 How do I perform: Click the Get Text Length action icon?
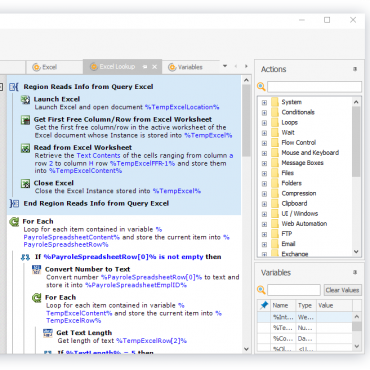(48, 333)
